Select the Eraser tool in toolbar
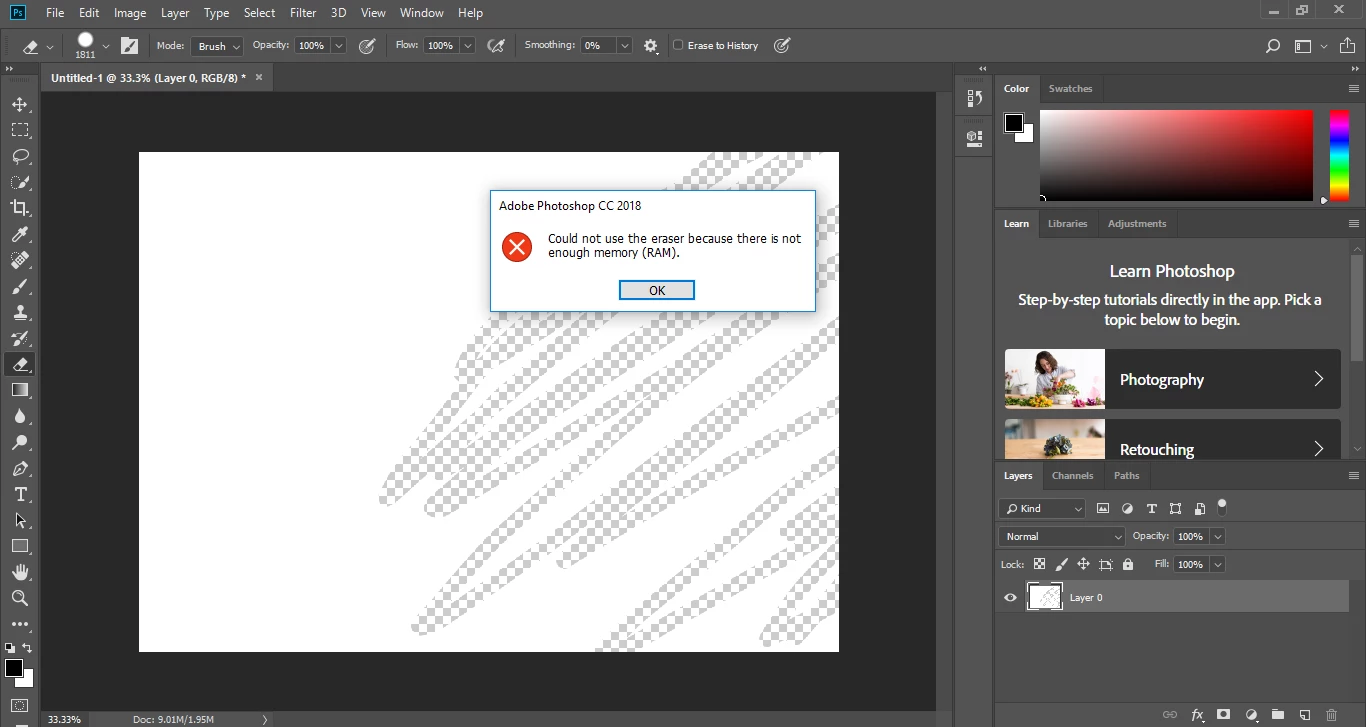Image resolution: width=1366 pixels, height=727 pixels. click(x=20, y=364)
